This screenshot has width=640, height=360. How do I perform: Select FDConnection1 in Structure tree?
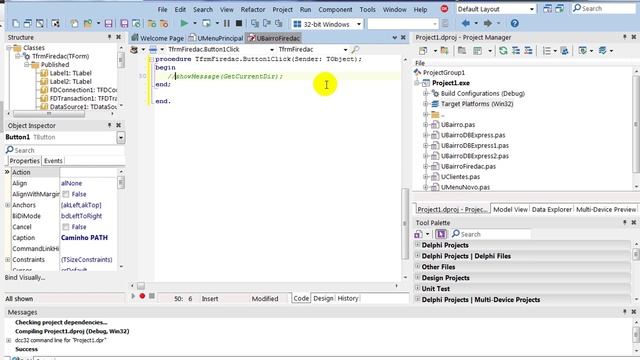tap(83, 90)
